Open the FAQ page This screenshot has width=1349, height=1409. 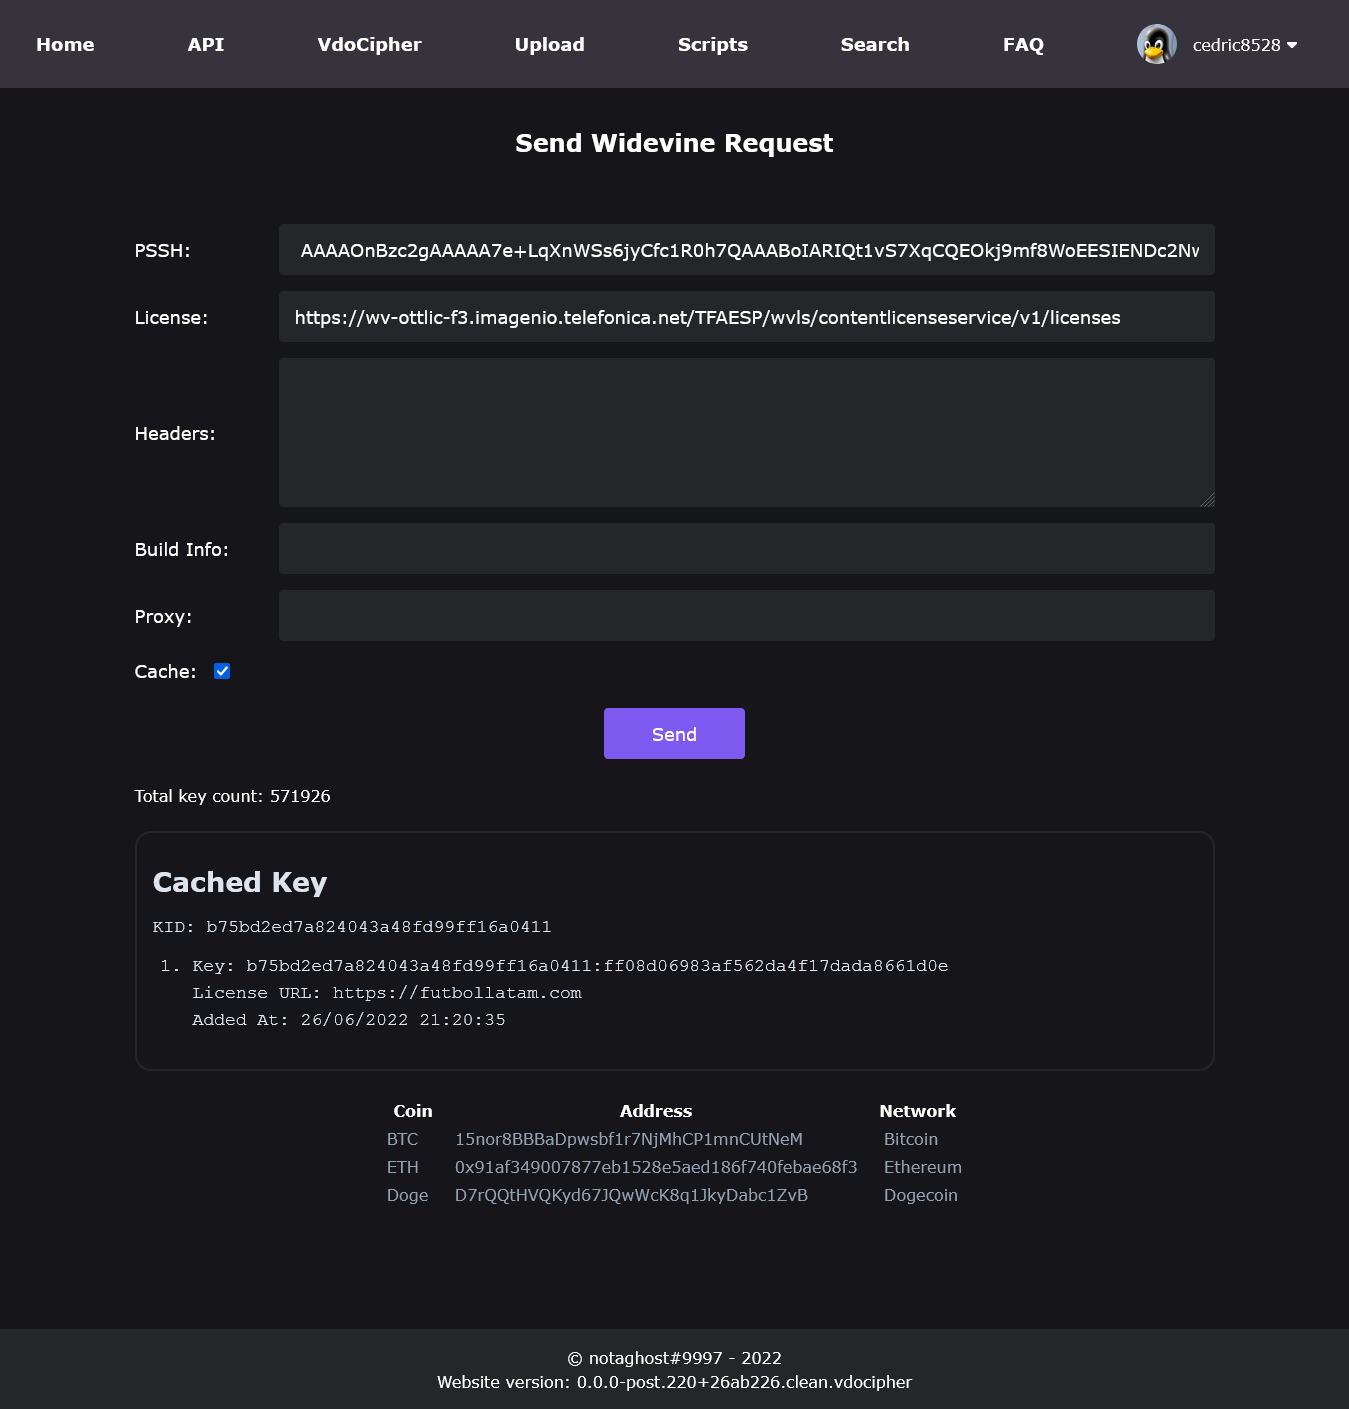pos(1023,44)
